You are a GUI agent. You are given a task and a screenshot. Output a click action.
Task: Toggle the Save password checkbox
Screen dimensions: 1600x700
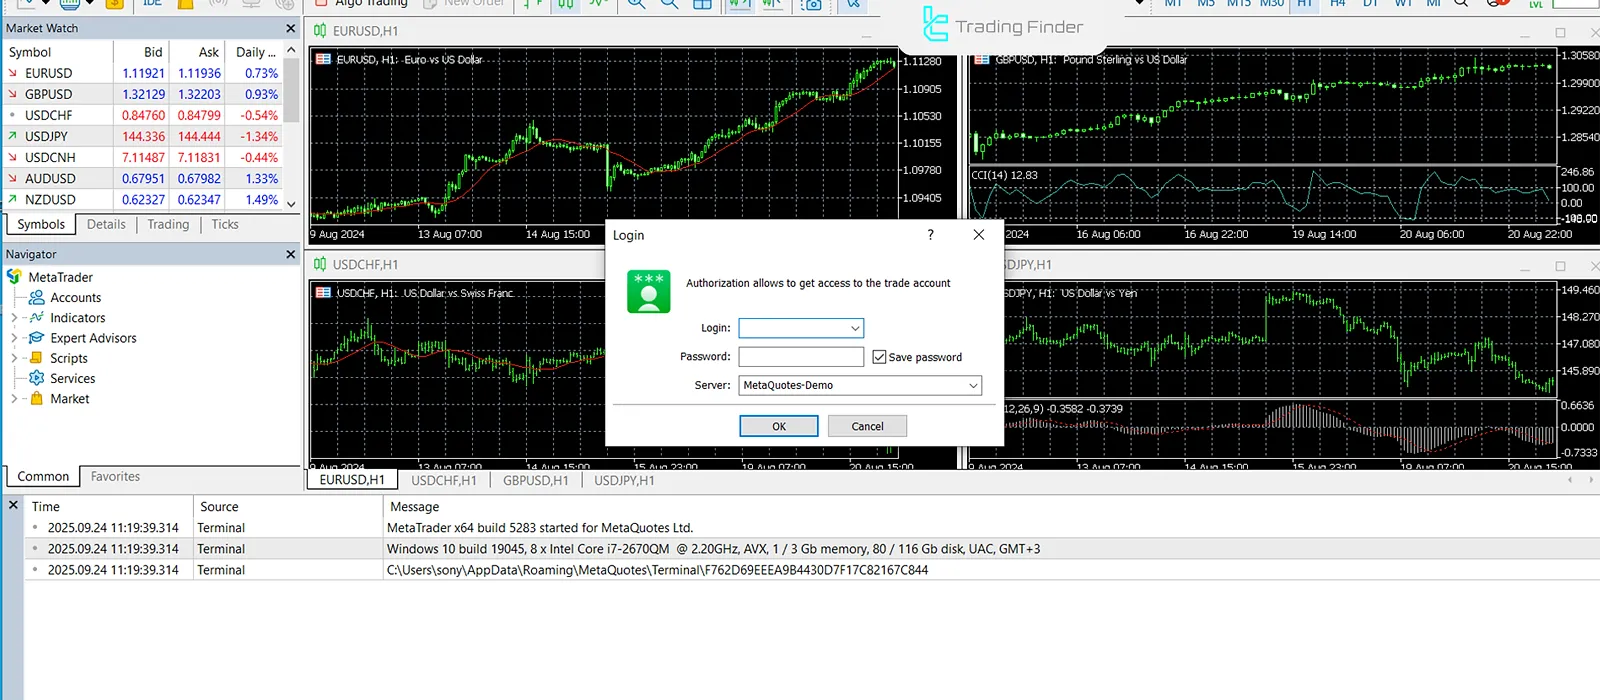879,357
